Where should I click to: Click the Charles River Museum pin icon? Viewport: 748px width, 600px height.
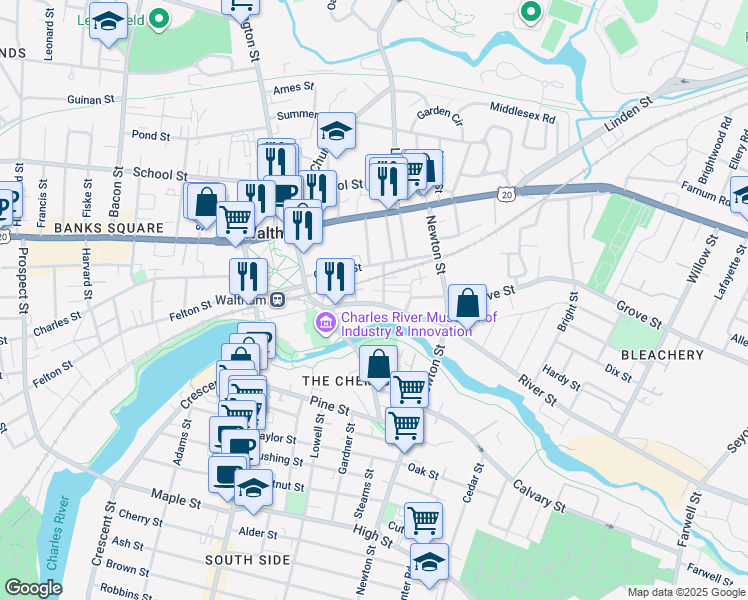326,323
